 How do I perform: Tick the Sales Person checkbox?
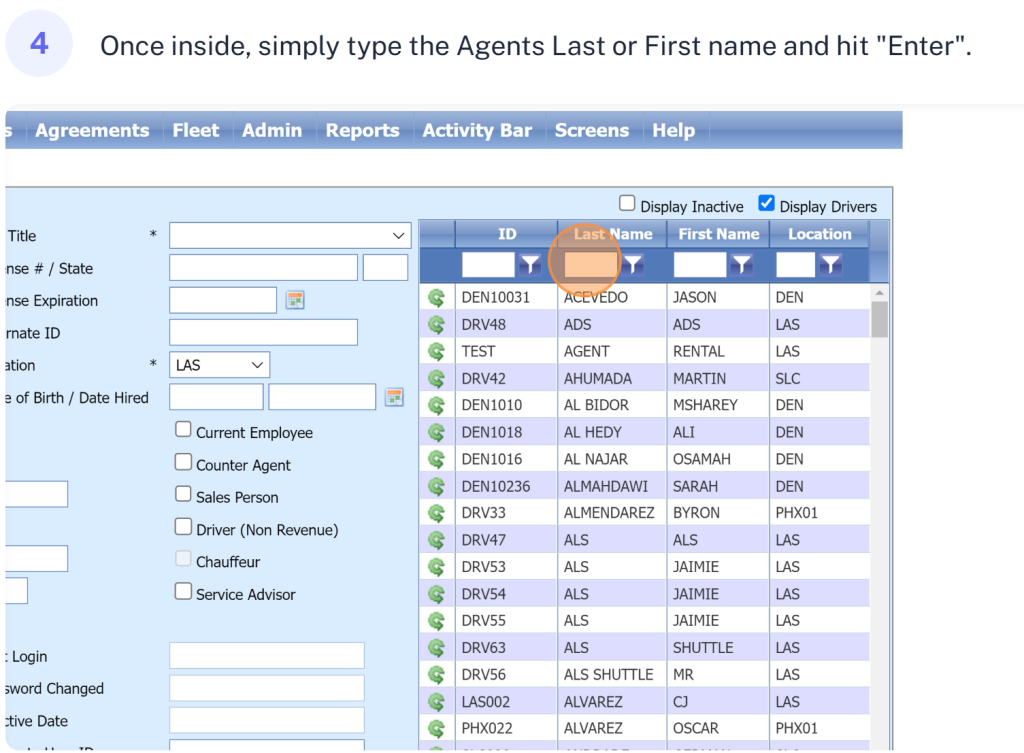pos(183,494)
